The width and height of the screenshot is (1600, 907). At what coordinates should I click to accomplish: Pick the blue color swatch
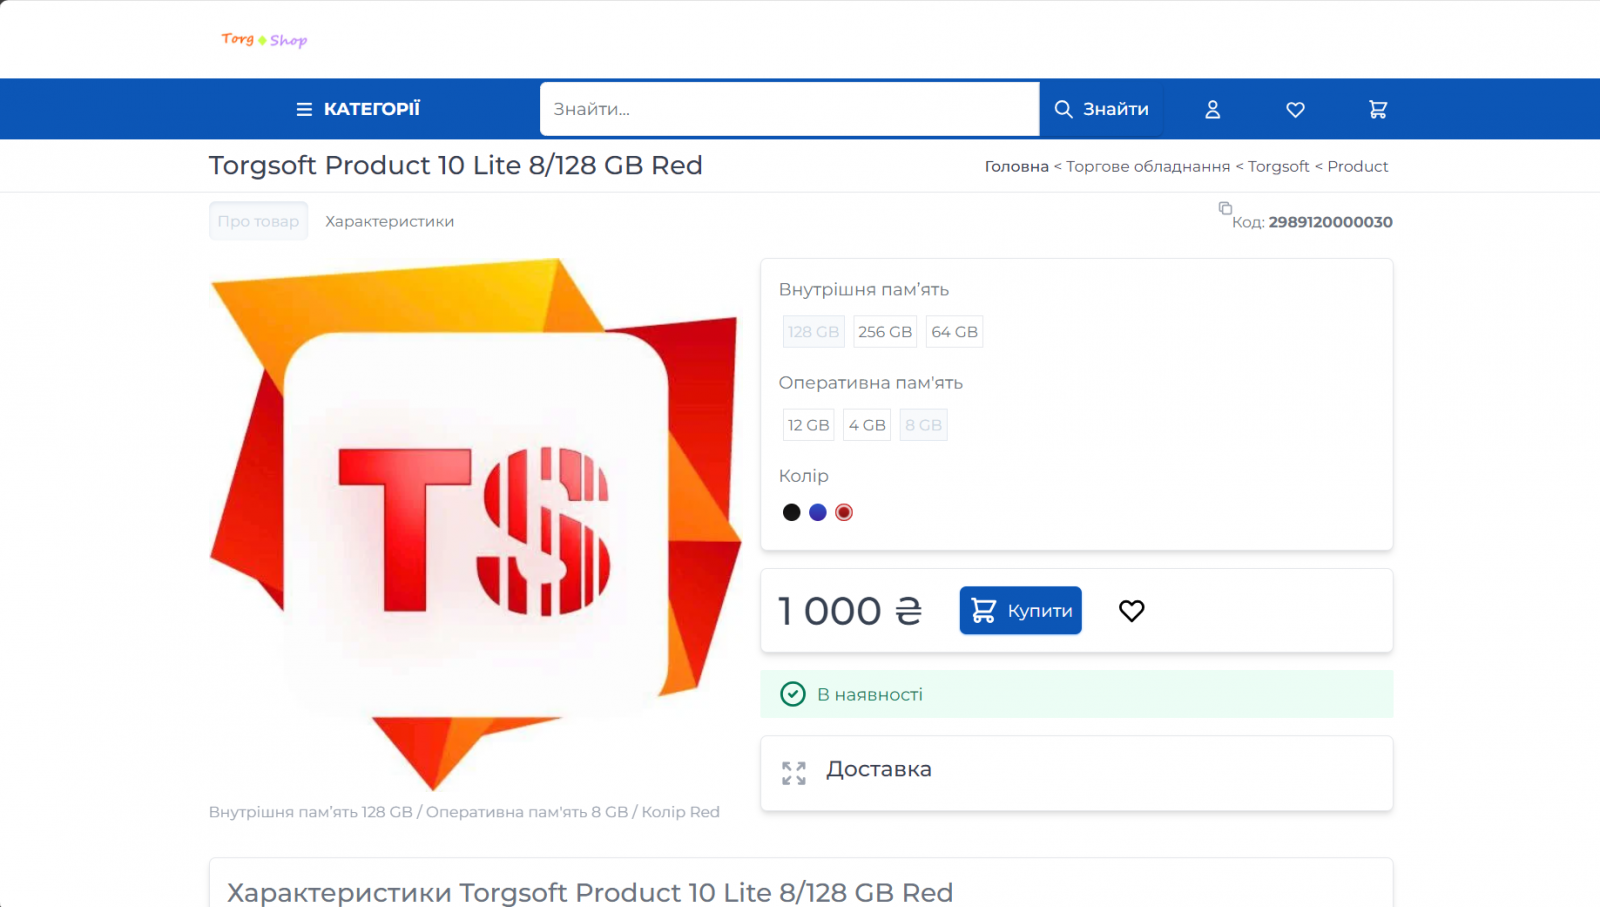[818, 512]
